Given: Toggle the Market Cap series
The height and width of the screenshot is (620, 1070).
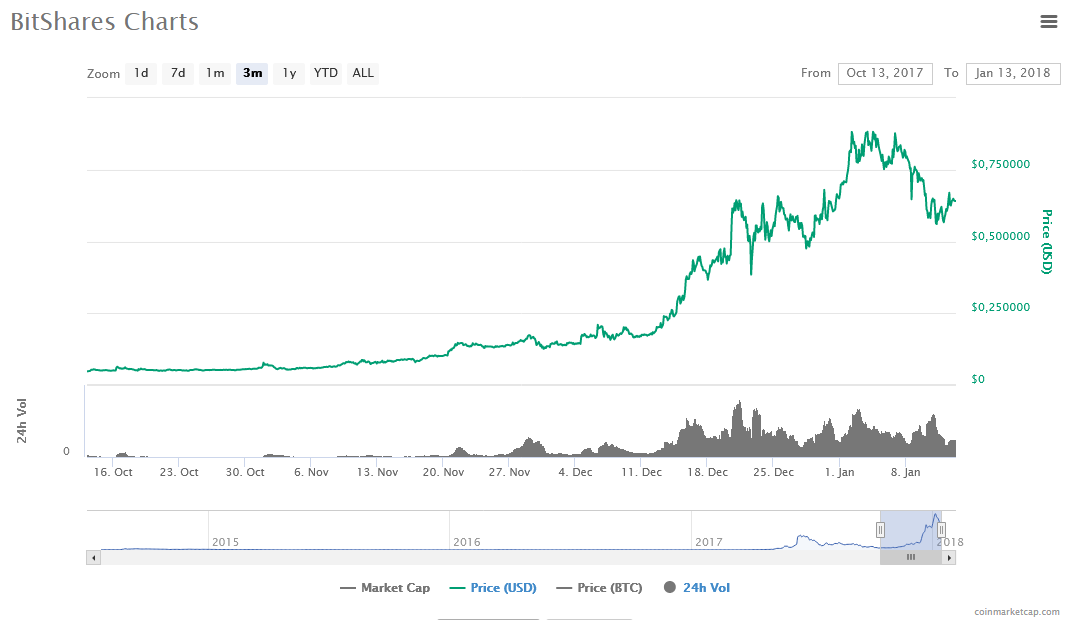Looking at the screenshot, I should pyautogui.click(x=386, y=588).
